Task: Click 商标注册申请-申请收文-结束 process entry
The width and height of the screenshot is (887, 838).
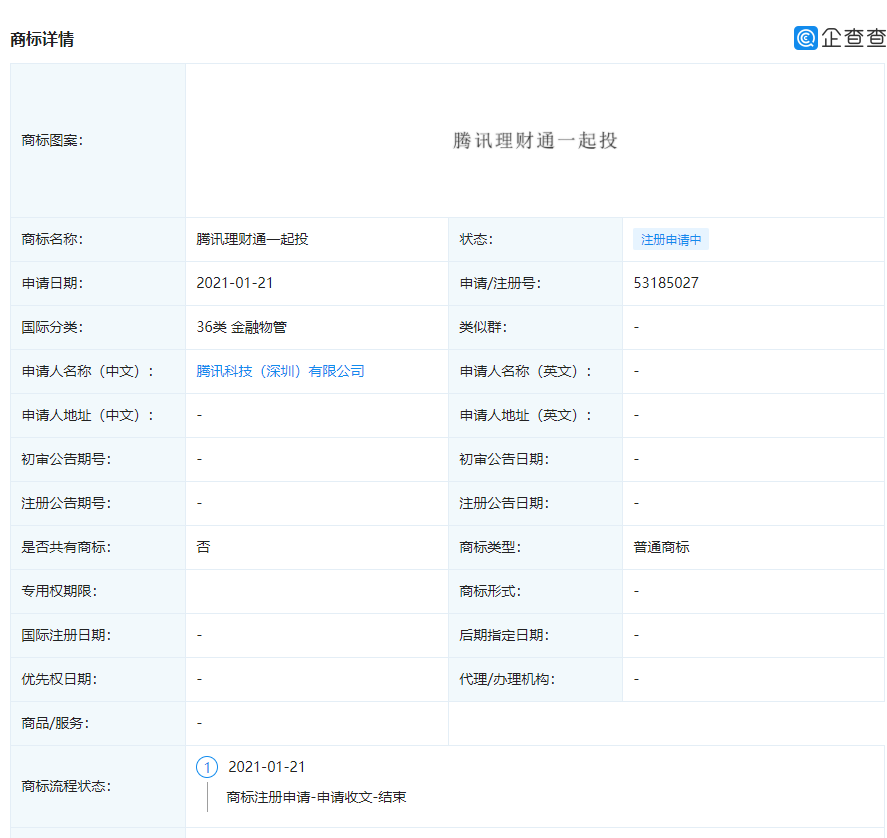Action: pos(316,797)
